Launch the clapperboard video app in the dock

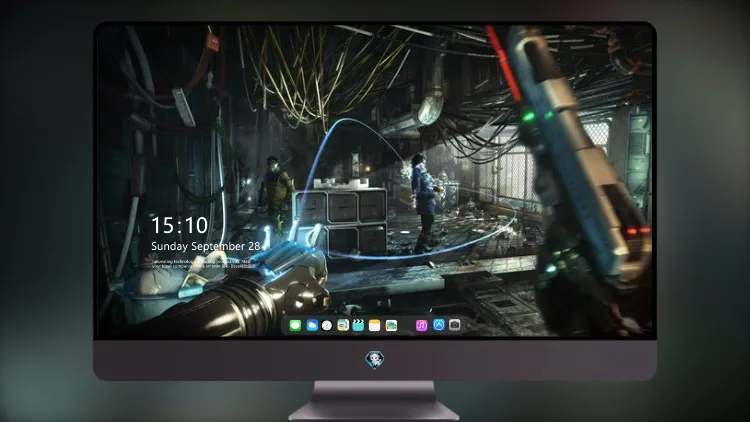pos(358,326)
